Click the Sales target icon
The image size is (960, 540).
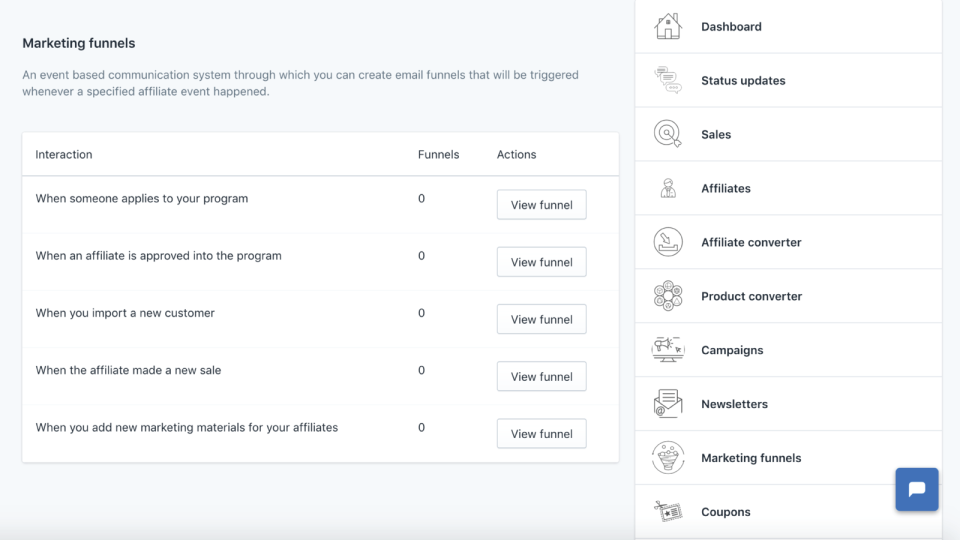coord(668,134)
